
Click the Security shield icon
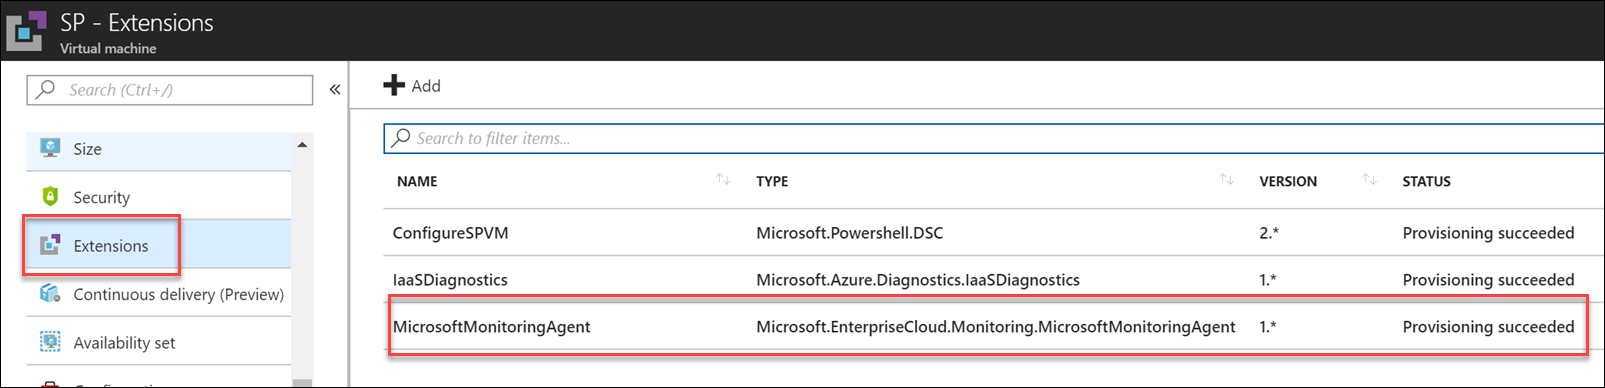point(50,197)
